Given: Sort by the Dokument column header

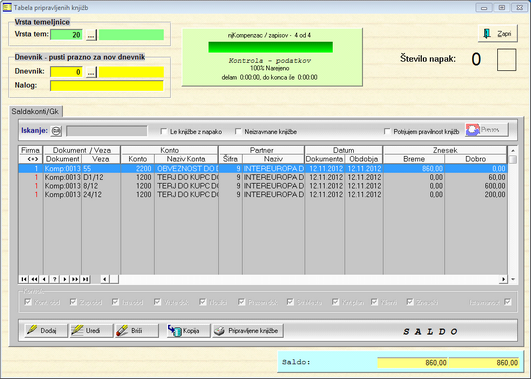Looking at the screenshot, I should point(62,159).
